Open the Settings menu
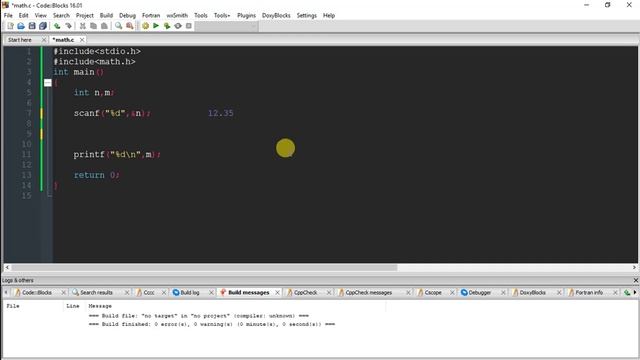The width and height of the screenshot is (640, 360). pyautogui.click(x=307, y=16)
